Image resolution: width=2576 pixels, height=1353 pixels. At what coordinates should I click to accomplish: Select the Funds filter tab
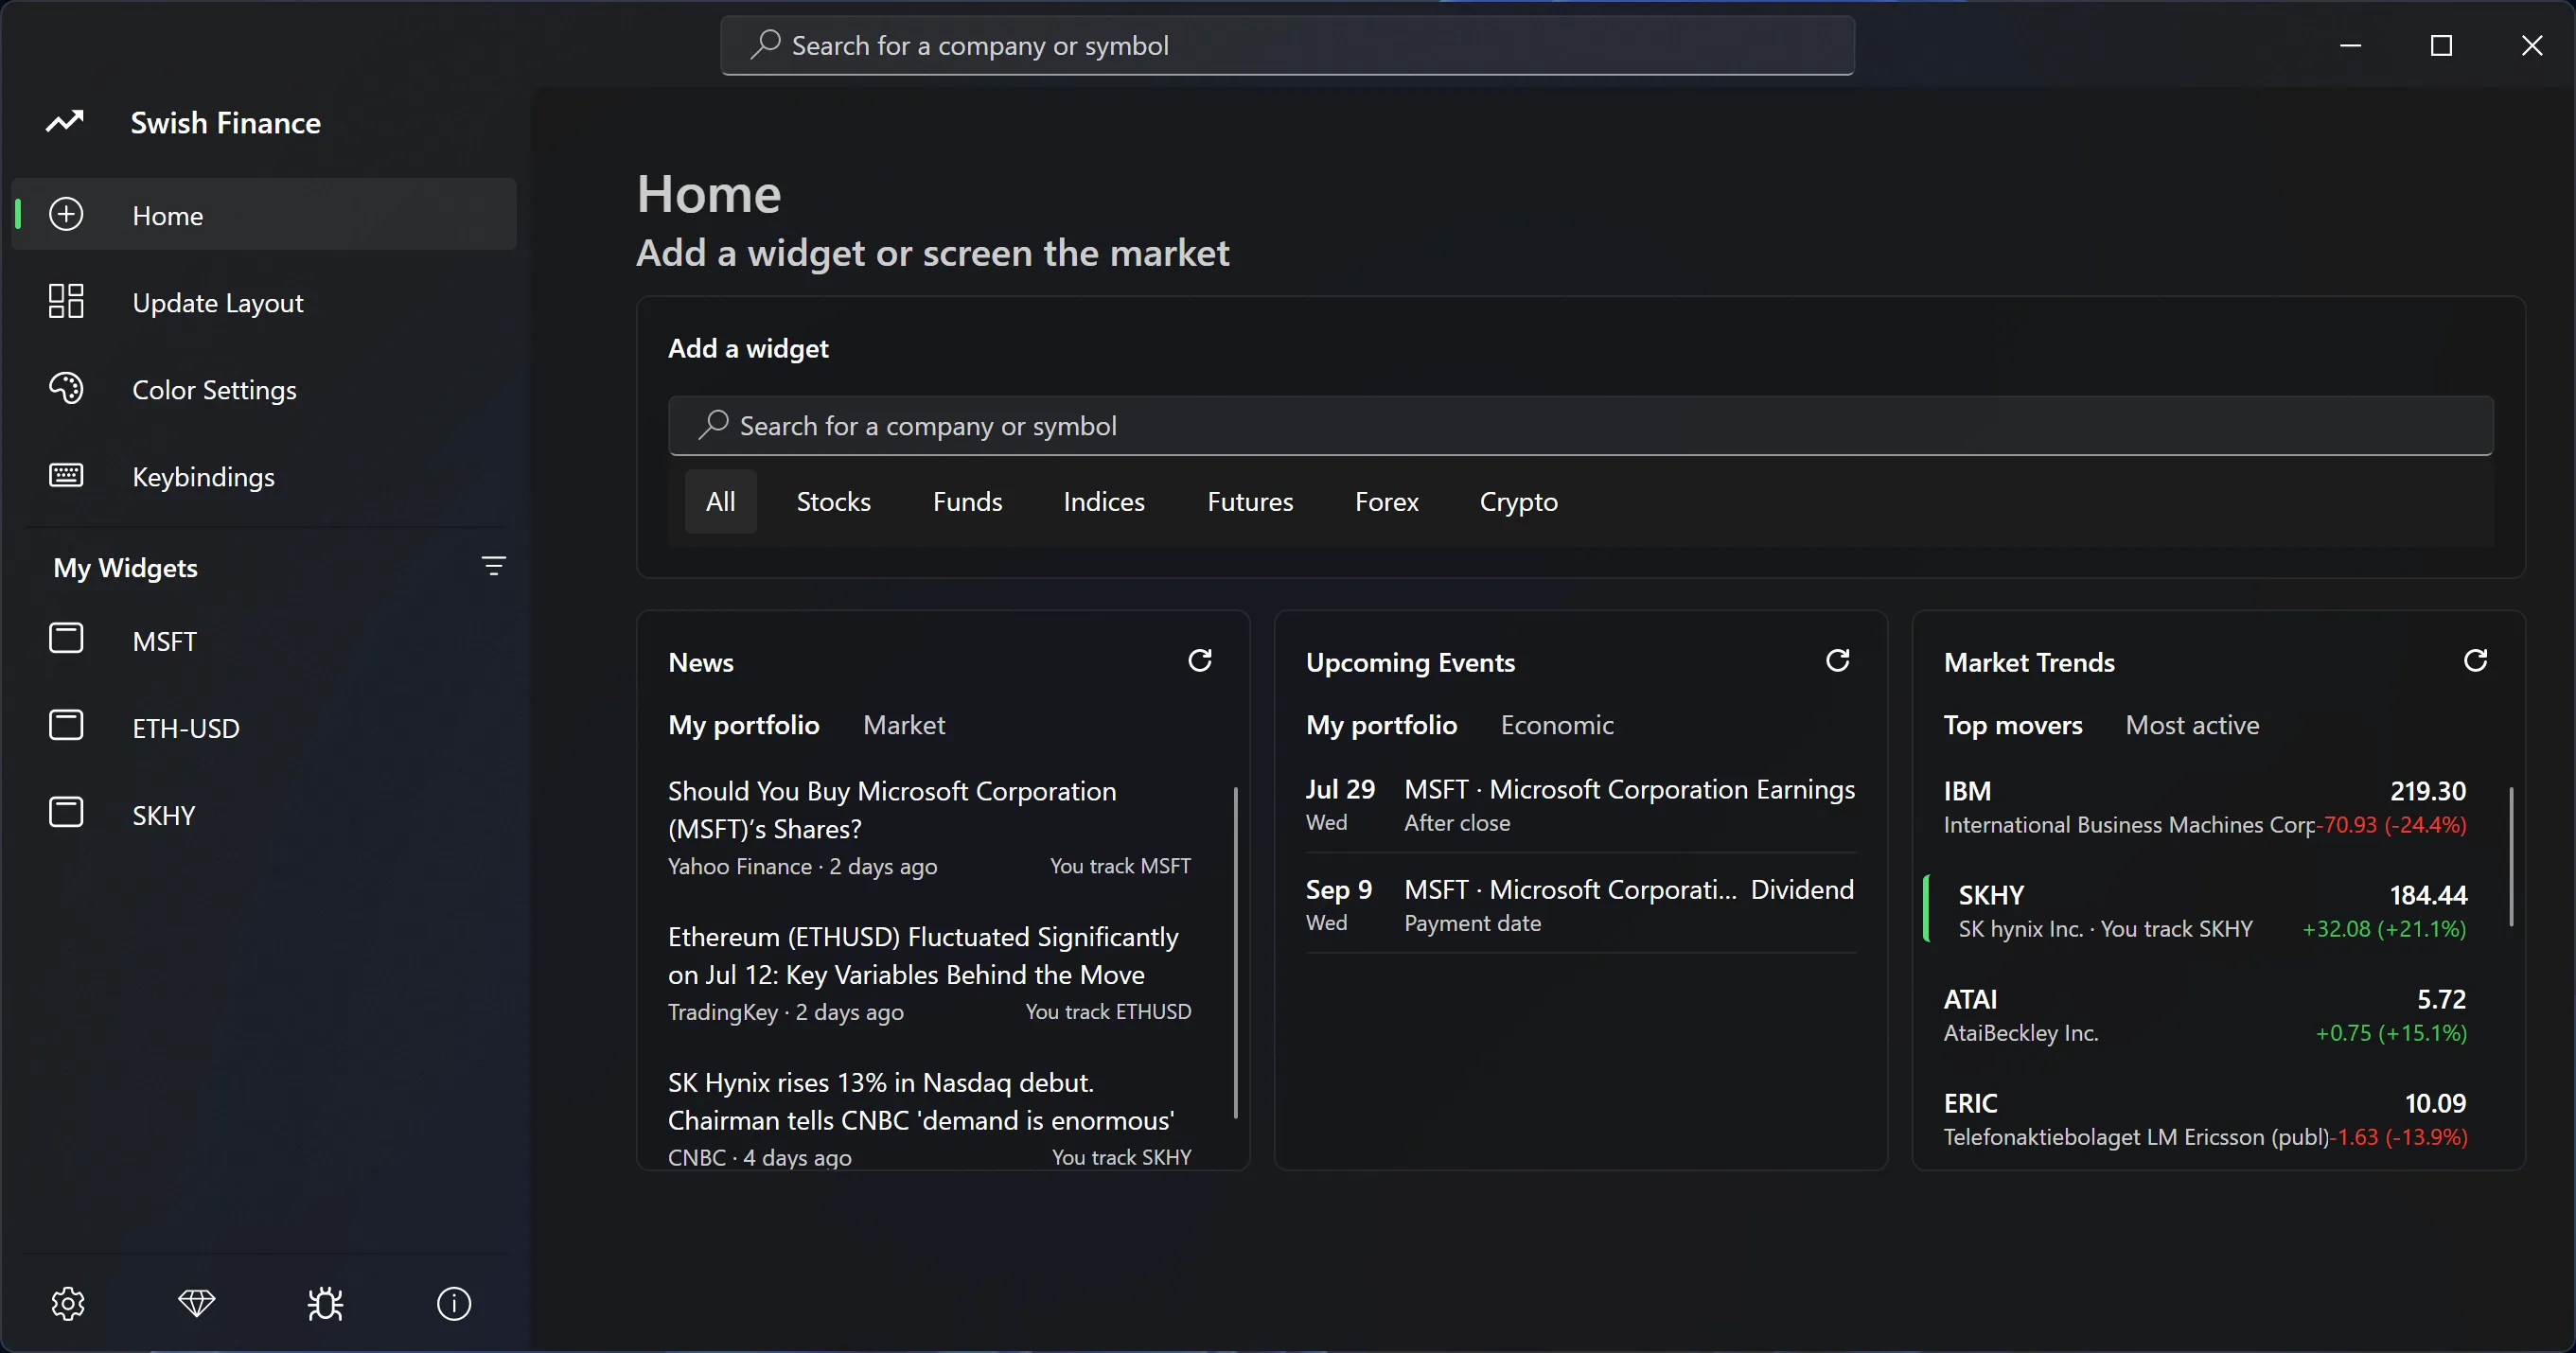click(967, 501)
